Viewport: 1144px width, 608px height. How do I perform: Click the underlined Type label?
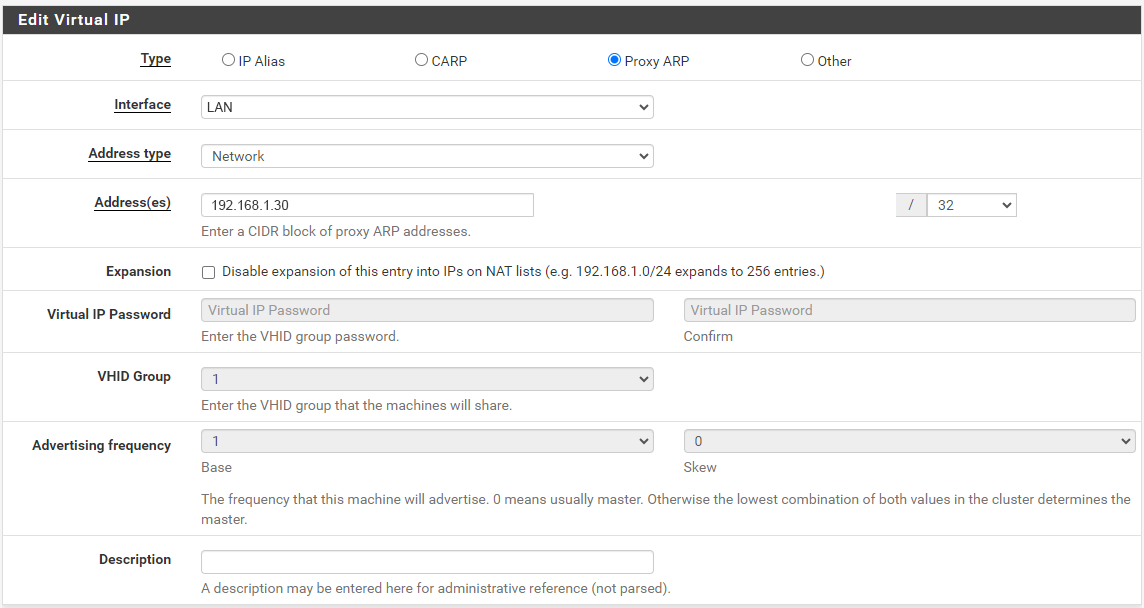(x=155, y=59)
